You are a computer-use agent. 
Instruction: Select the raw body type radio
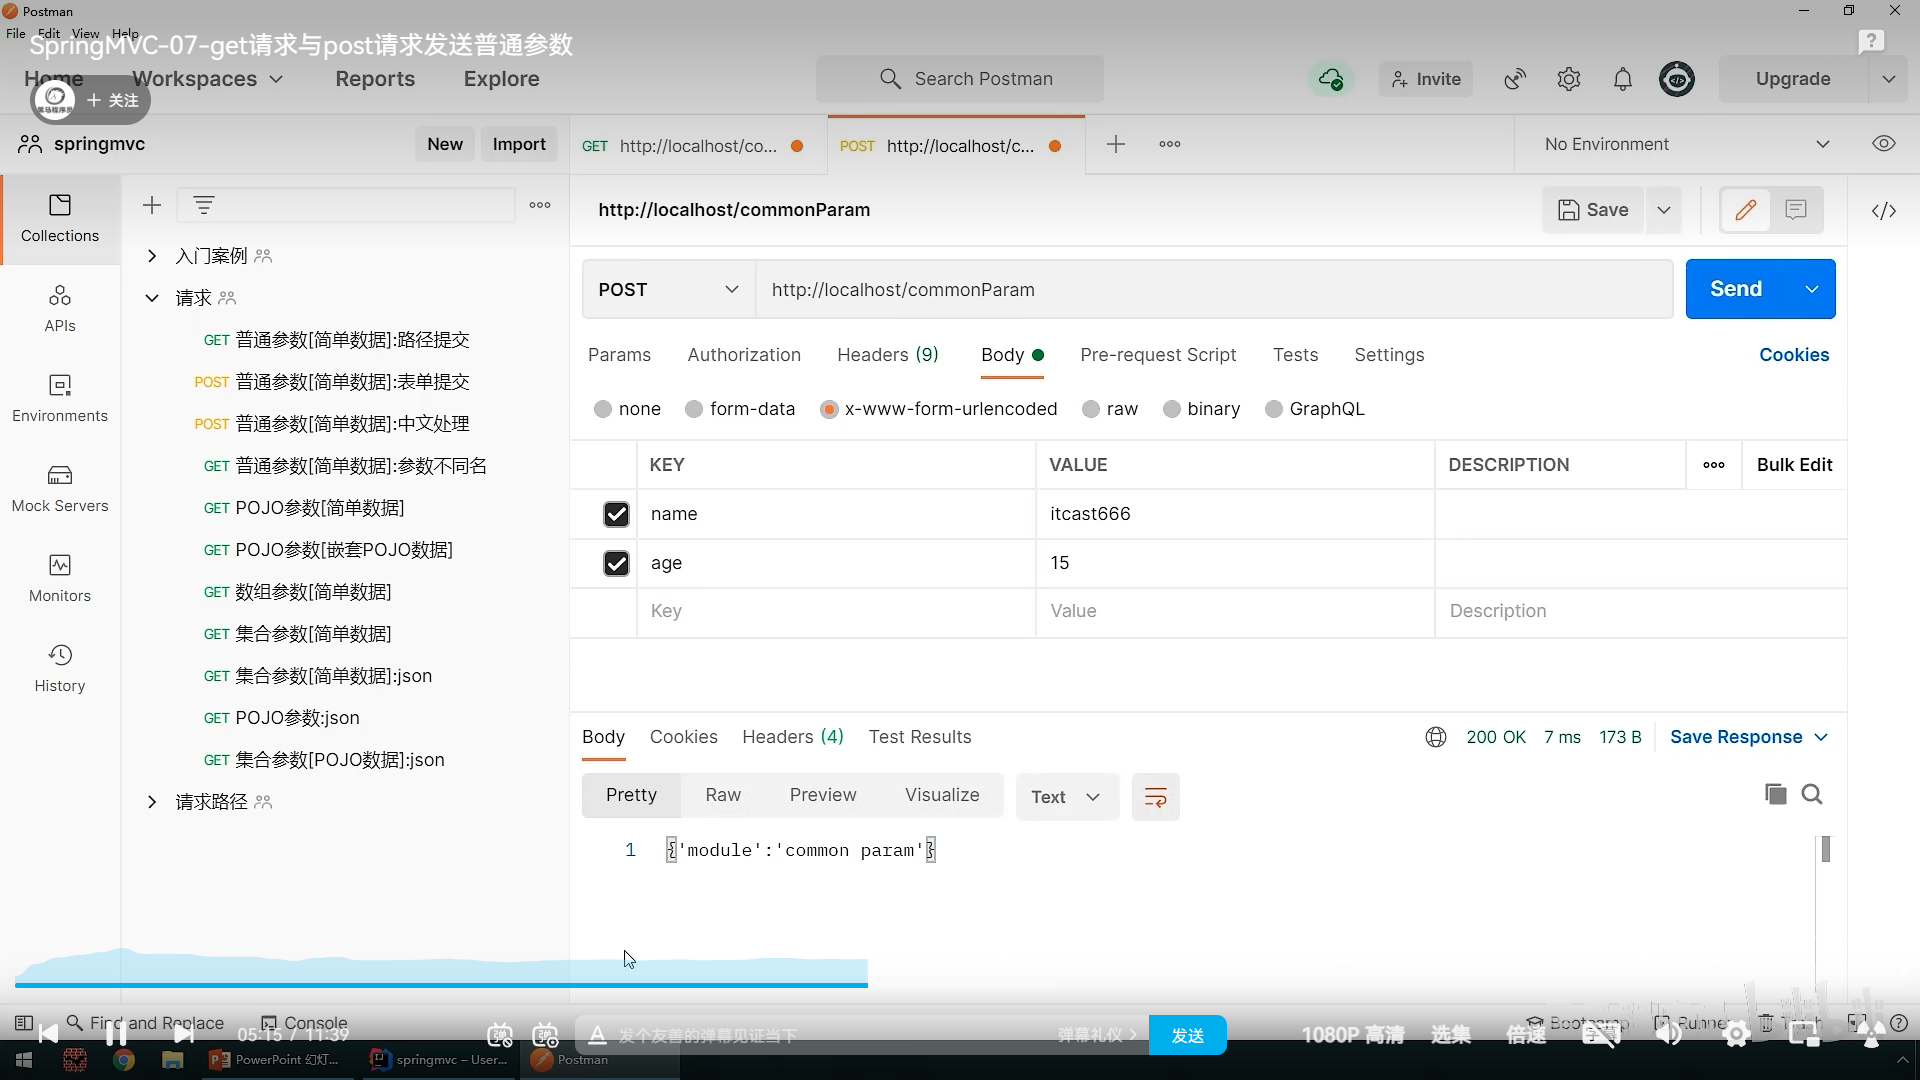tap(1091, 409)
